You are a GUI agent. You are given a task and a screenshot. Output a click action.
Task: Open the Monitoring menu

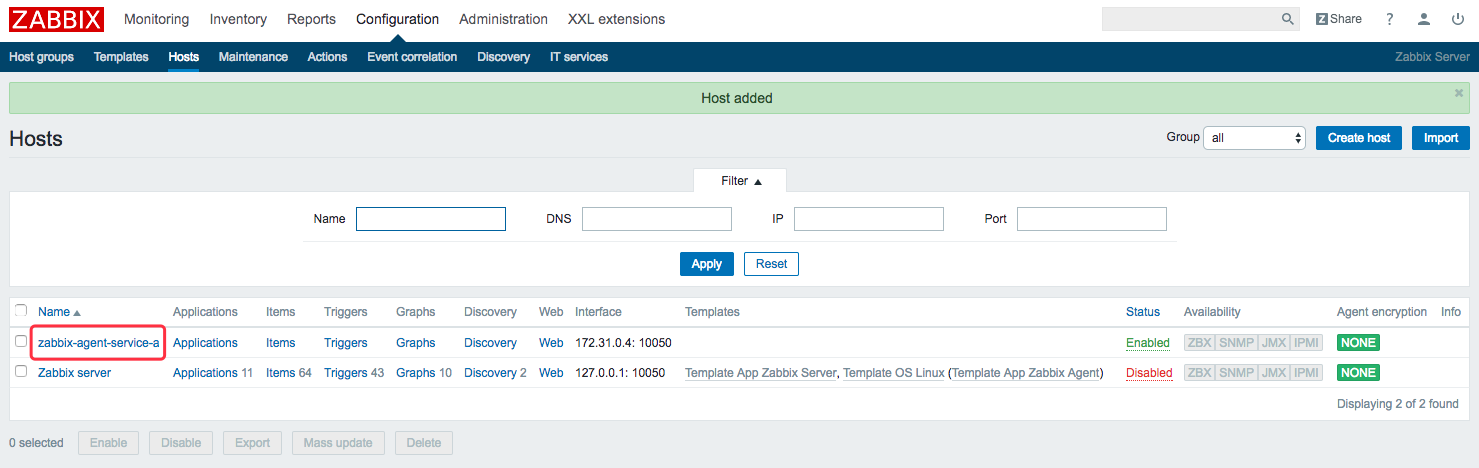coord(156,19)
